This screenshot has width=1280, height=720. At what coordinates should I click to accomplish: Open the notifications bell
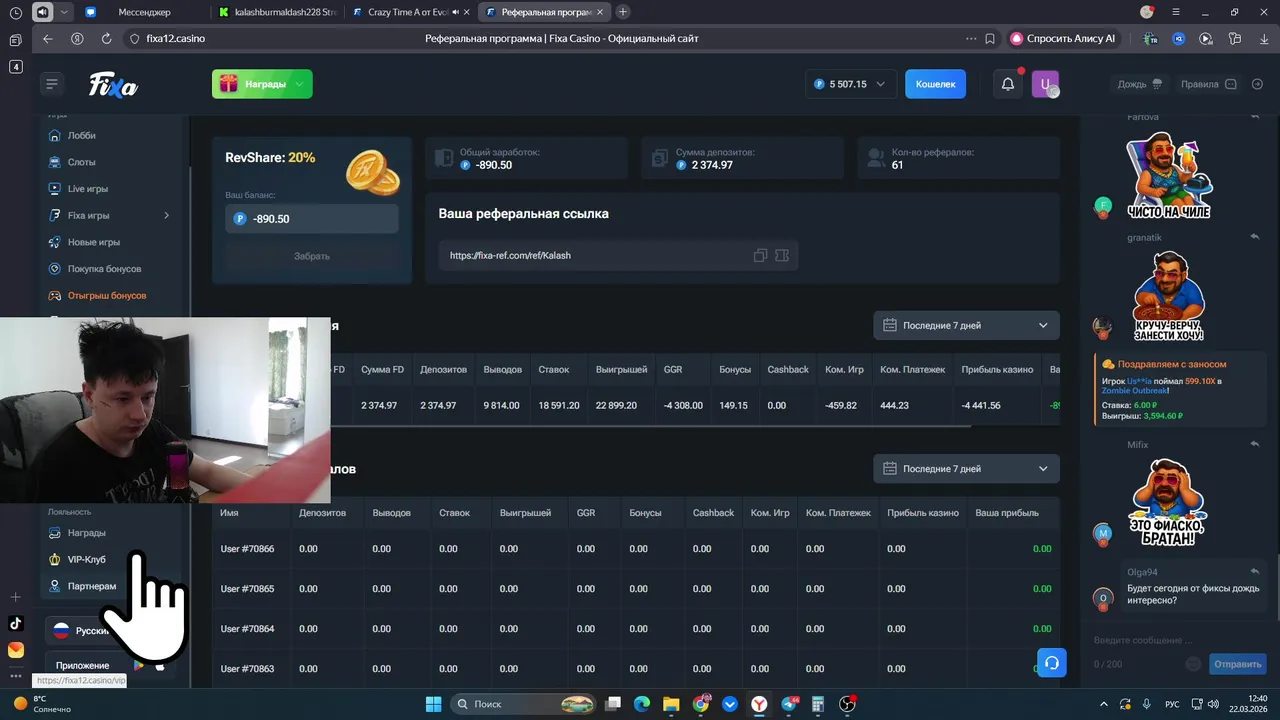point(1008,84)
